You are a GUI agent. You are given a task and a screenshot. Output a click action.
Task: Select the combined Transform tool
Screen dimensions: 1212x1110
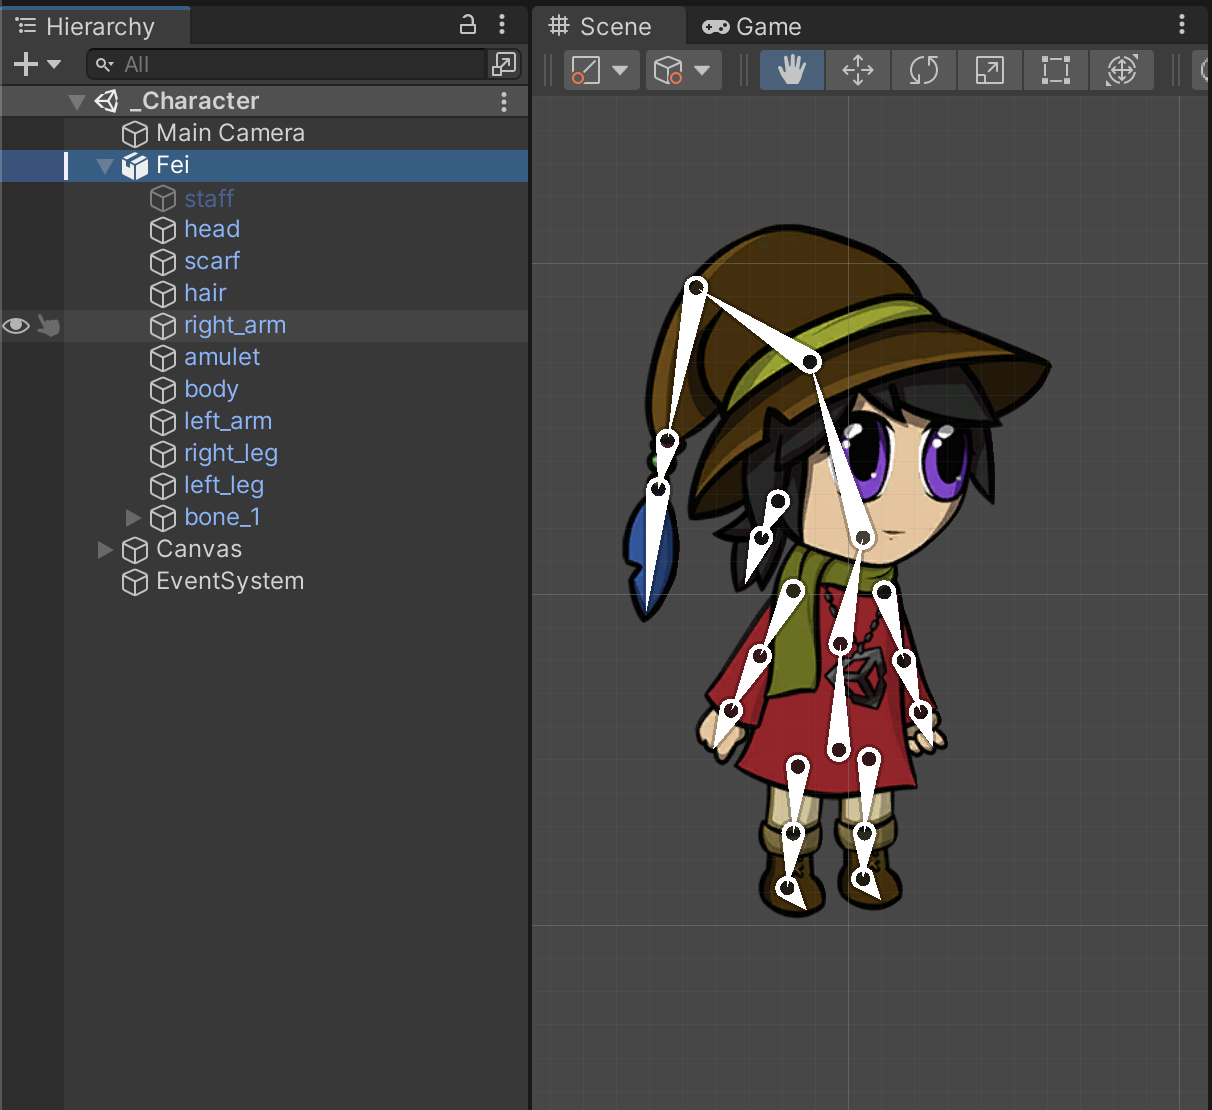tap(1122, 70)
